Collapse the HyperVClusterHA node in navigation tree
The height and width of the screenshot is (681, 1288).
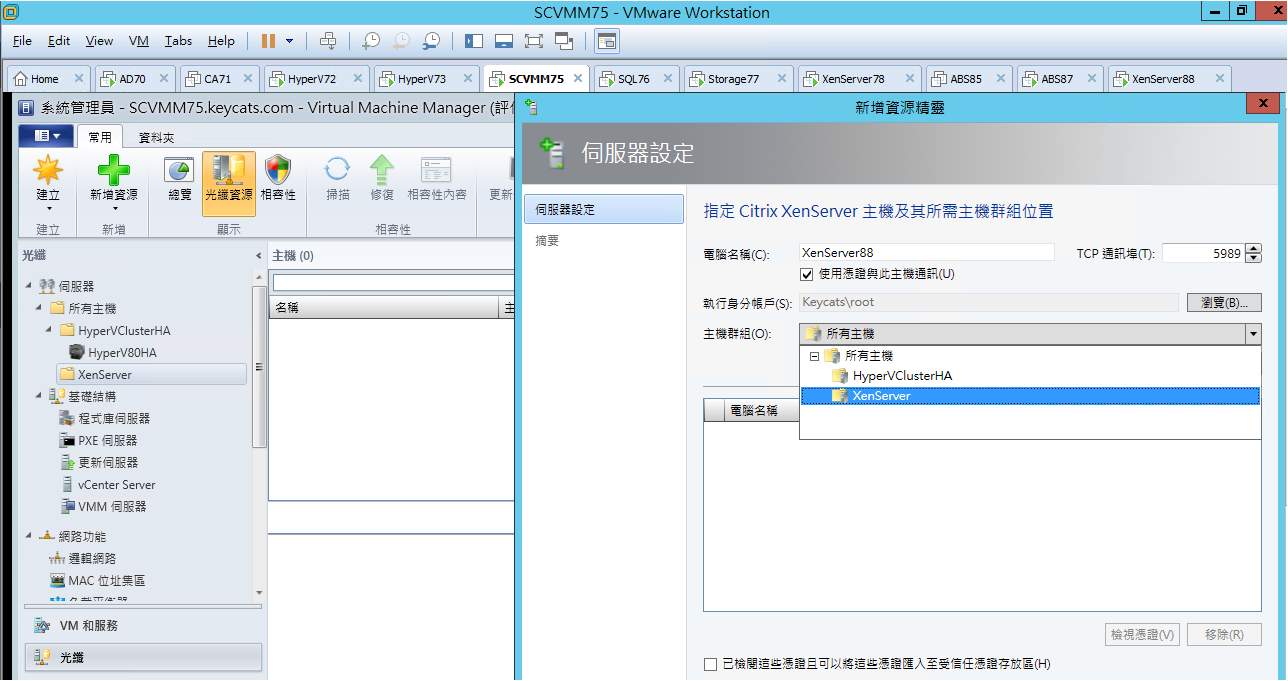(x=48, y=331)
